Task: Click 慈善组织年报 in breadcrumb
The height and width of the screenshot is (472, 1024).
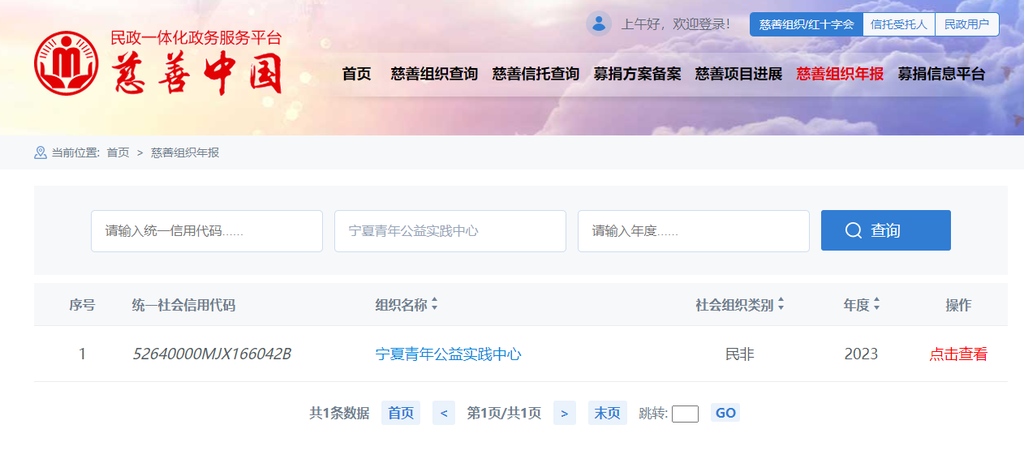Action: tap(185, 153)
